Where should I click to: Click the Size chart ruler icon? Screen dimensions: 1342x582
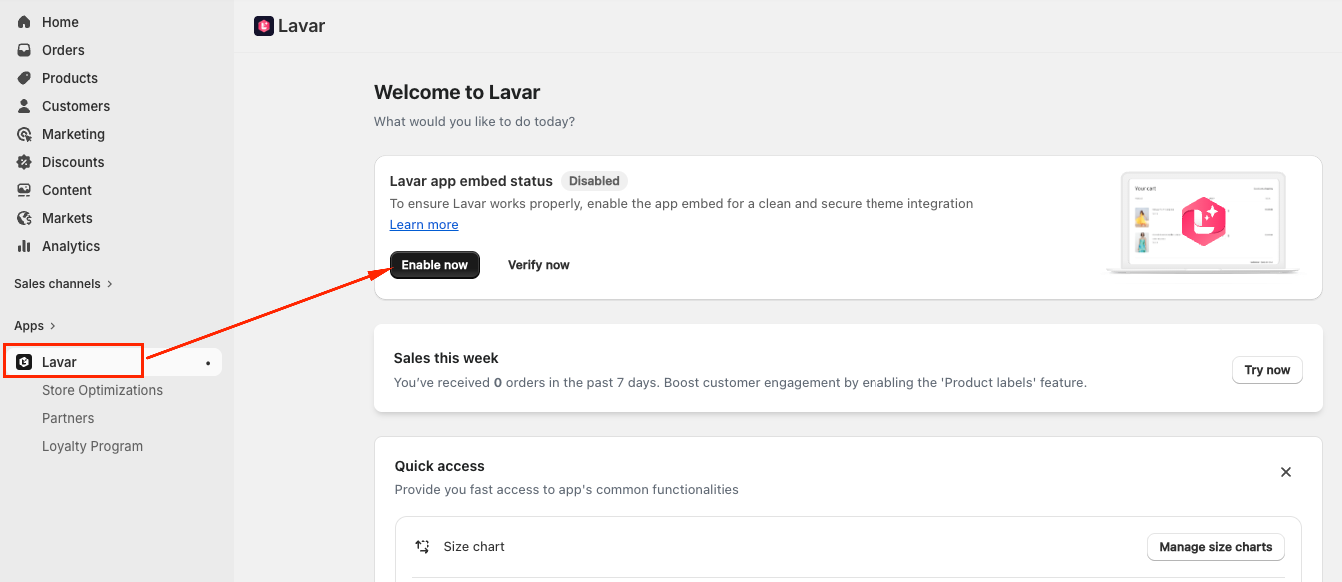(x=423, y=547)
